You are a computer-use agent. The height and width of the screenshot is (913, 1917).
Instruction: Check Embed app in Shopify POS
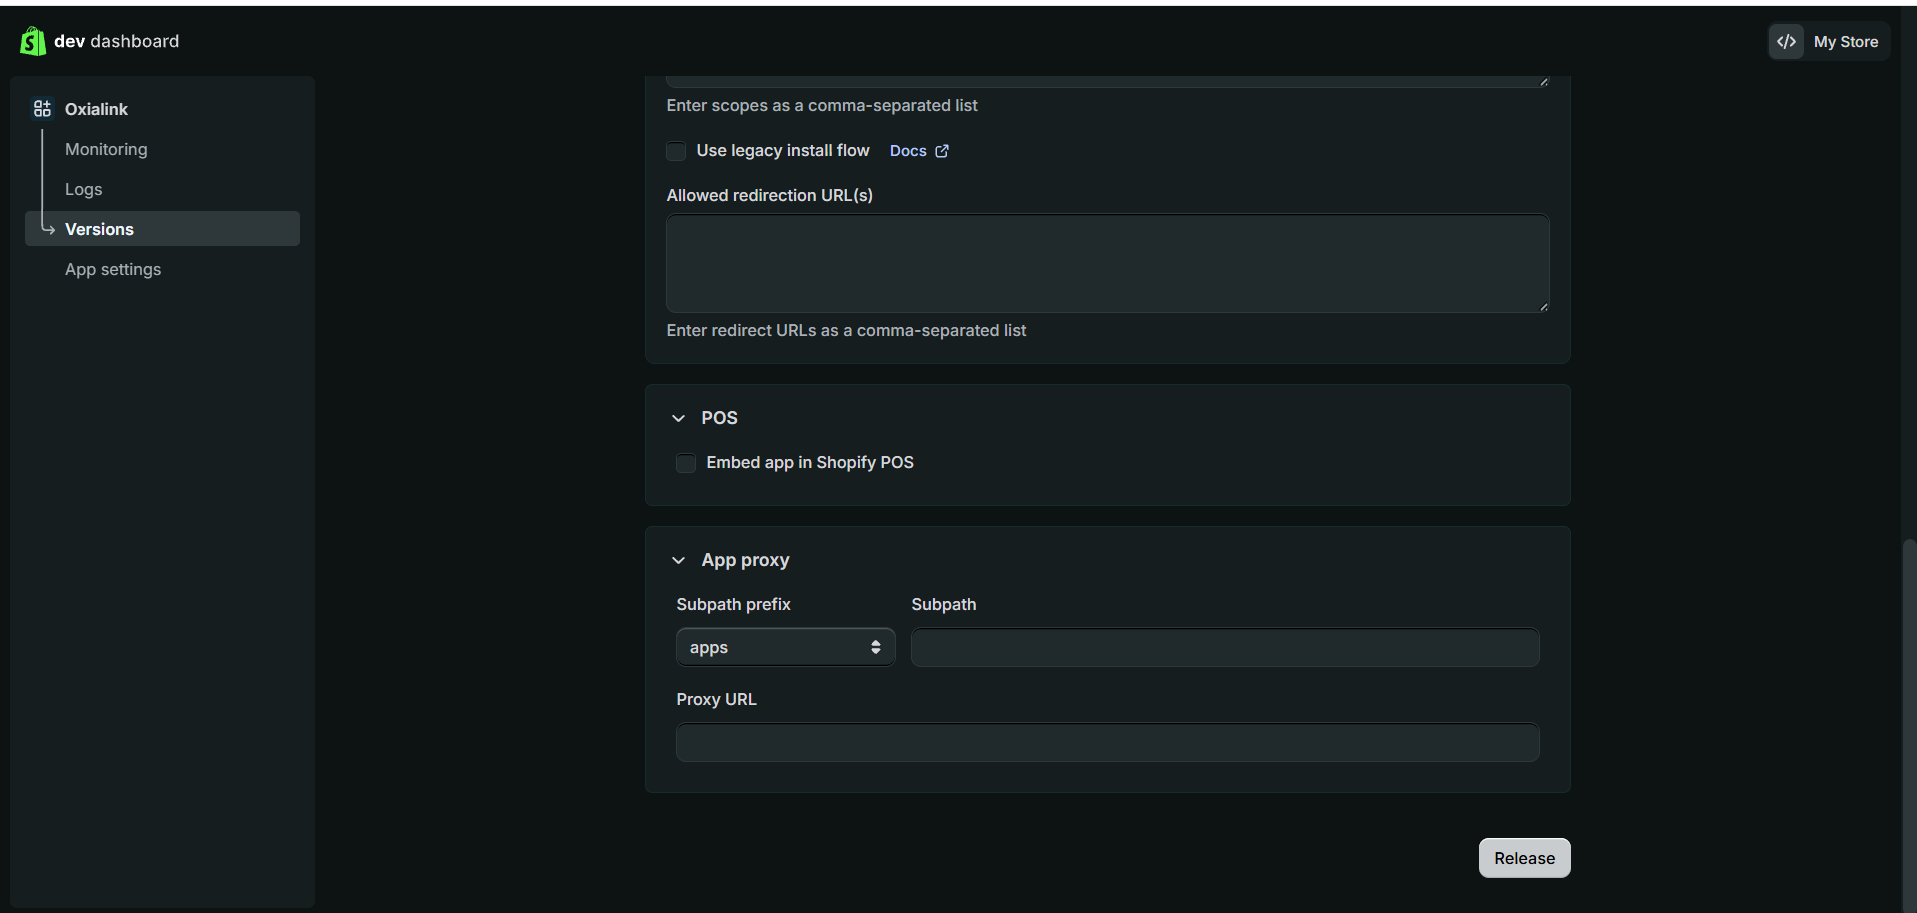[686, 463]
